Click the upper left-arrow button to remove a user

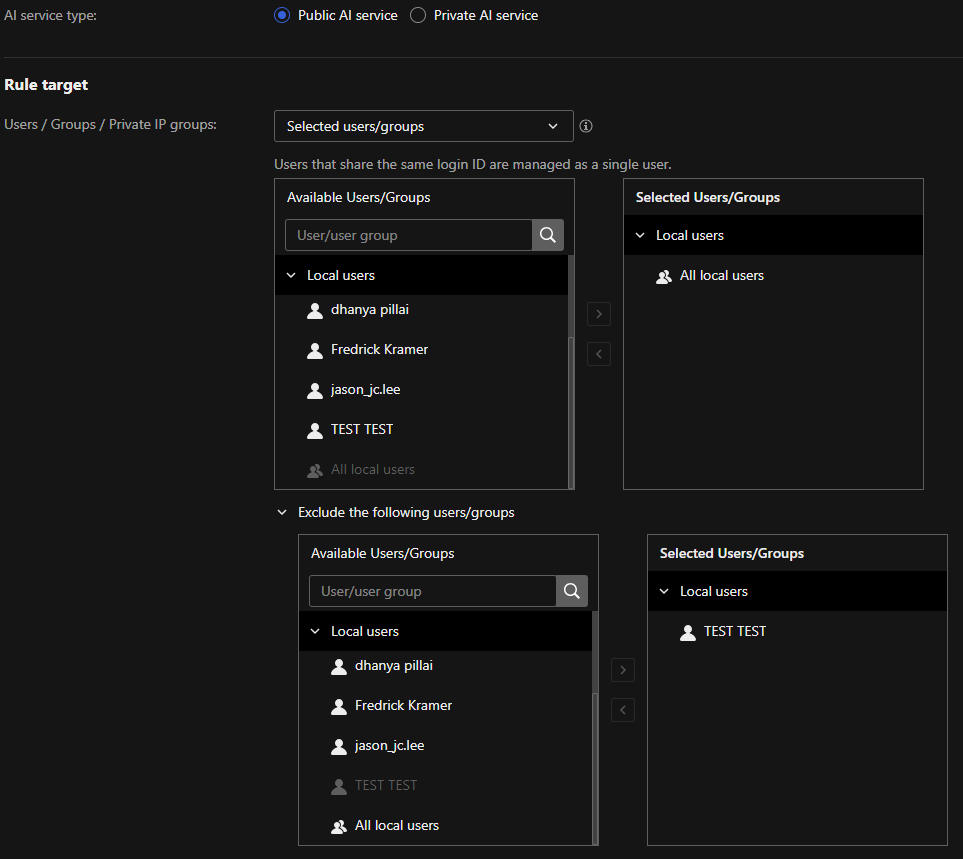click(598, 354)
